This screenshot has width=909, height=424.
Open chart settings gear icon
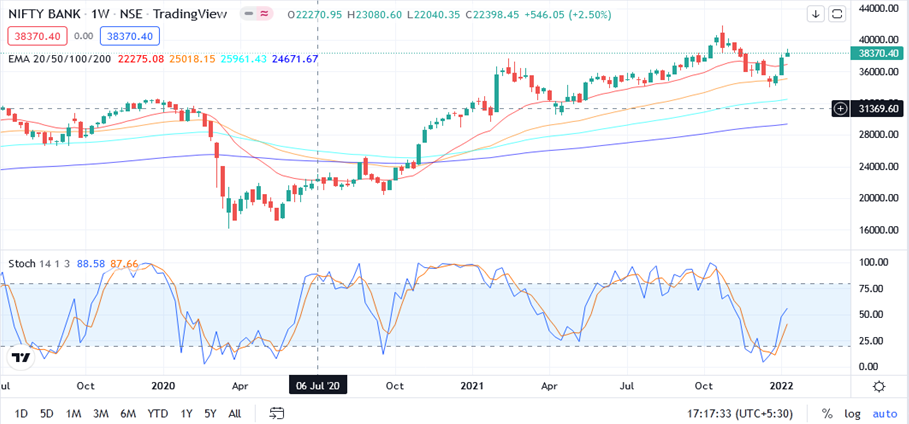coord(878,386)
